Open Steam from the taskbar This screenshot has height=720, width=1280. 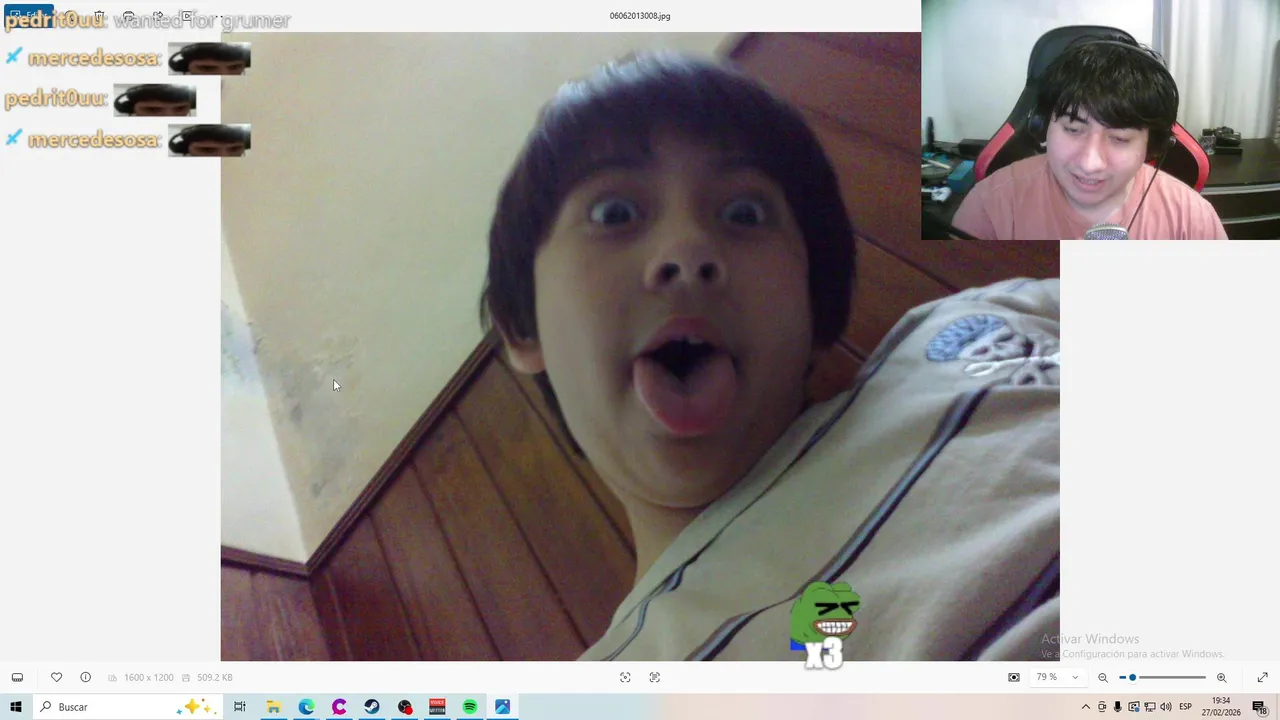point(371,707)
